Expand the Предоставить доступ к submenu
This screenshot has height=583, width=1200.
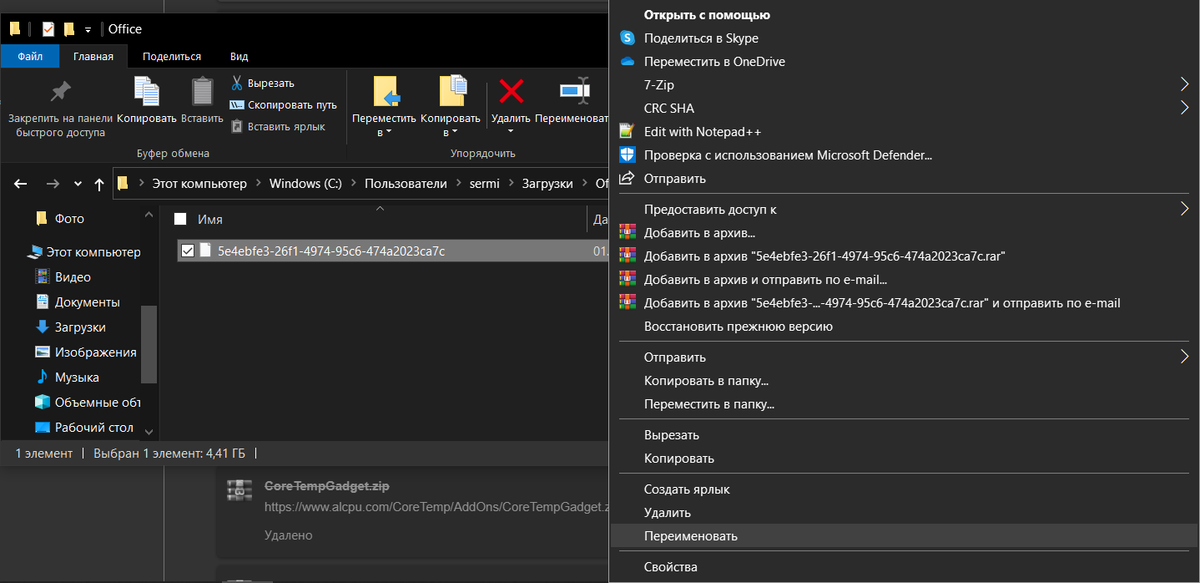(x=1185, y=209)
